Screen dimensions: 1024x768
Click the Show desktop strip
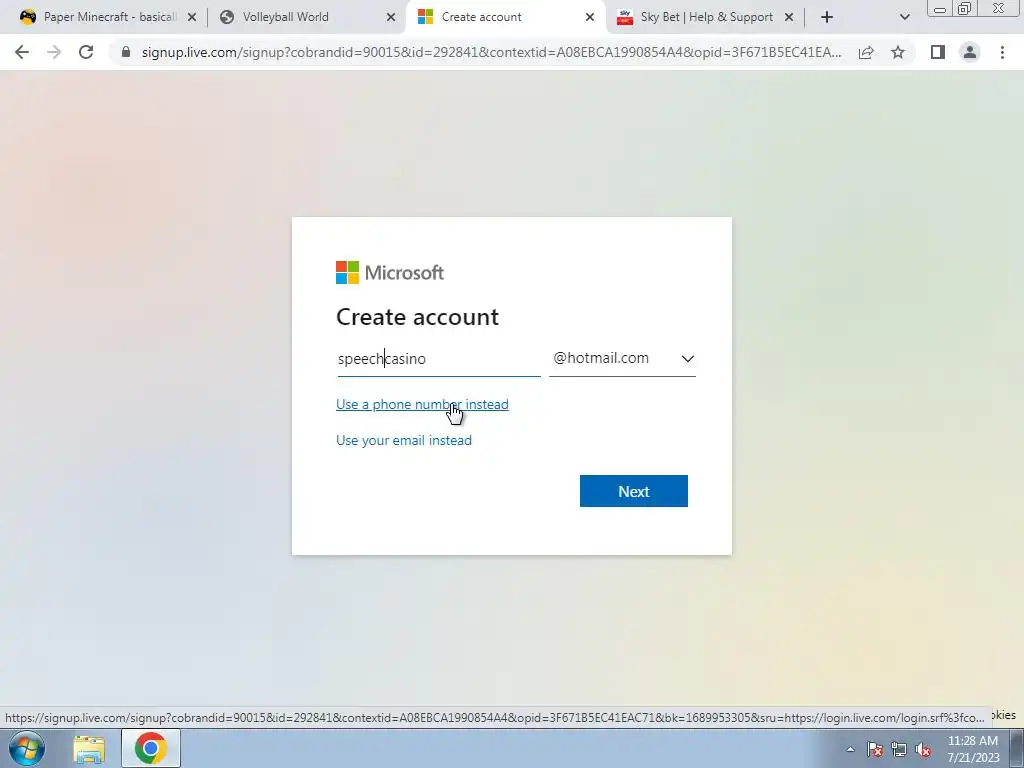[1017, 748]
